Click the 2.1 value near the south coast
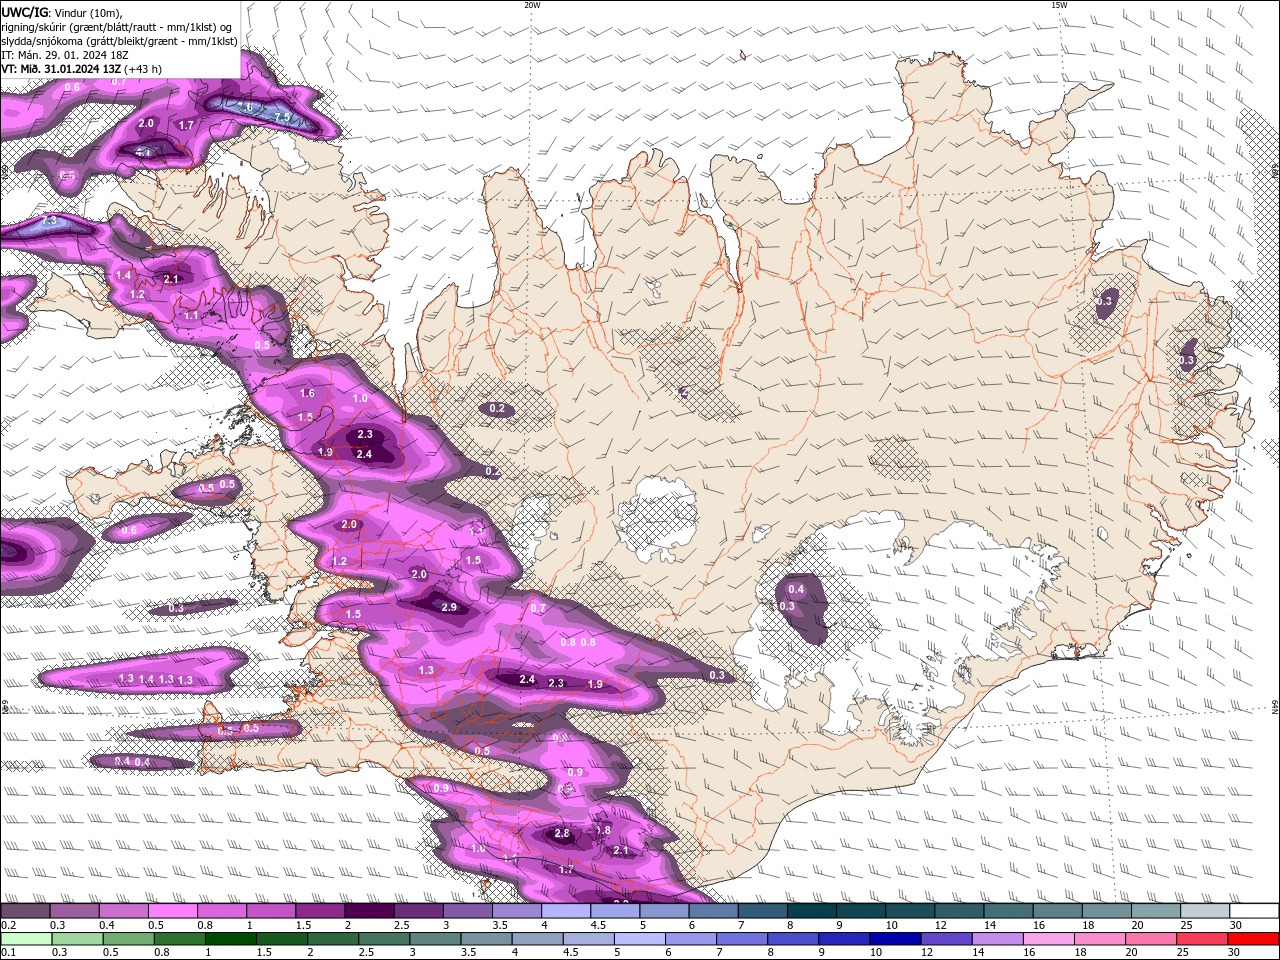This screenshot has height=960, width=1280. coord(621,850)
